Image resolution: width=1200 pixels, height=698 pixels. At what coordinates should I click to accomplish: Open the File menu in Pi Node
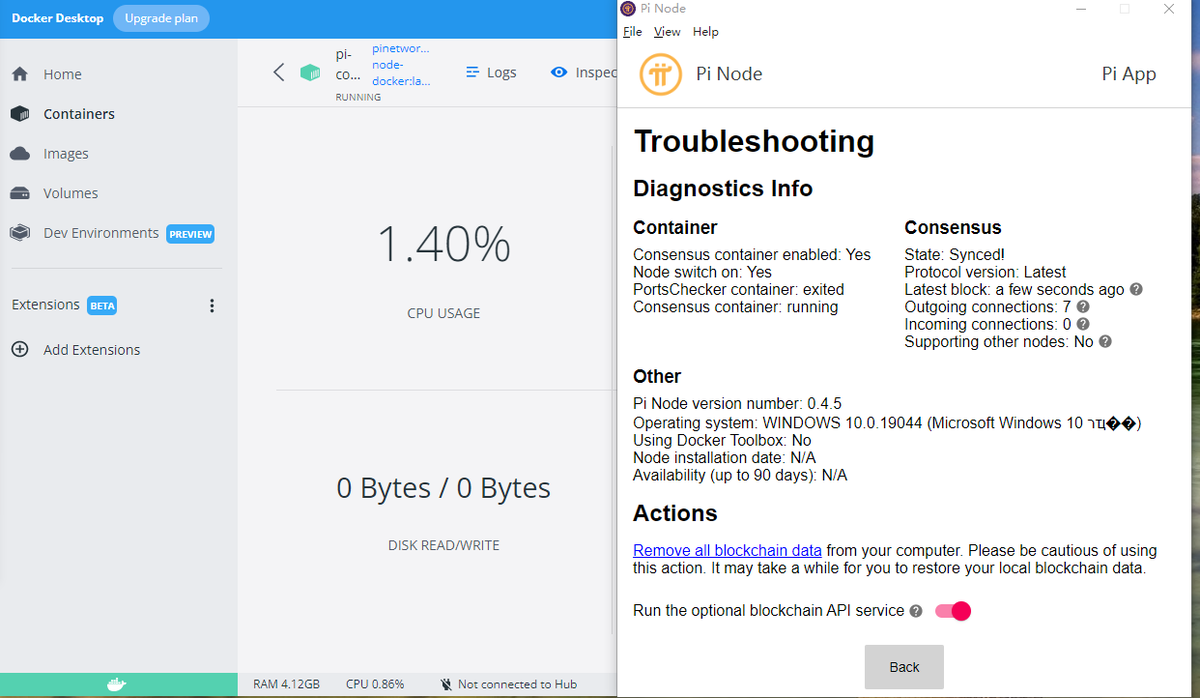632,32
